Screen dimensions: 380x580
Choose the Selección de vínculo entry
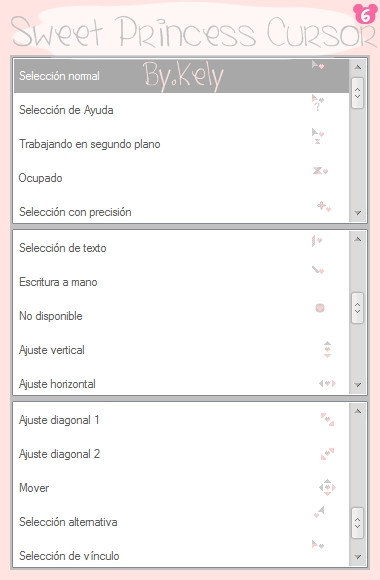click(181, 553)
